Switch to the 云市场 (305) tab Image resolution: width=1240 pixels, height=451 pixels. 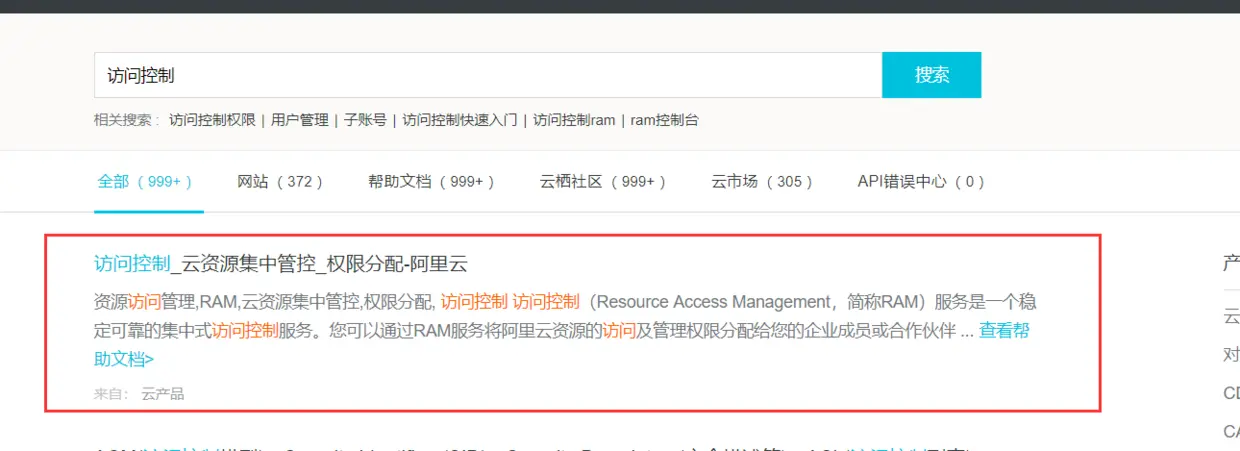763,182
